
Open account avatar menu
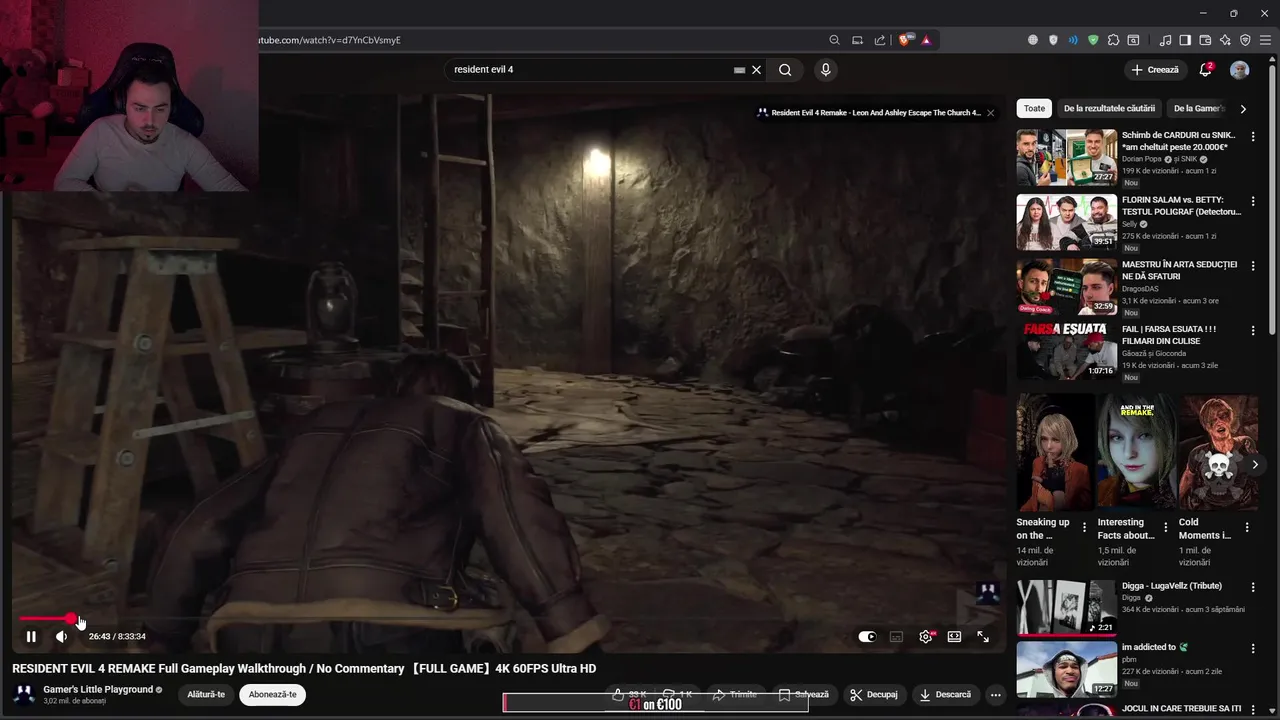pyautogui.click(x=1240, y=70)
